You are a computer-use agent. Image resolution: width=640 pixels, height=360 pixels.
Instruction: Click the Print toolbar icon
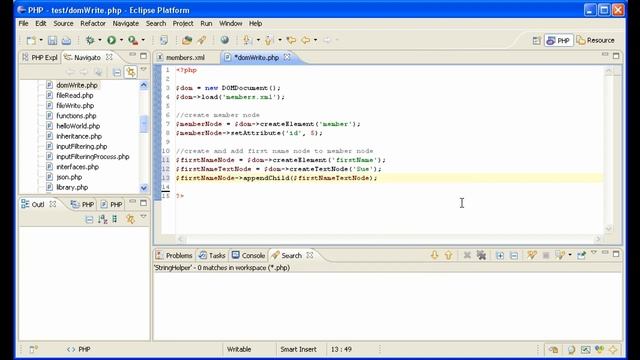pos(66,40)
